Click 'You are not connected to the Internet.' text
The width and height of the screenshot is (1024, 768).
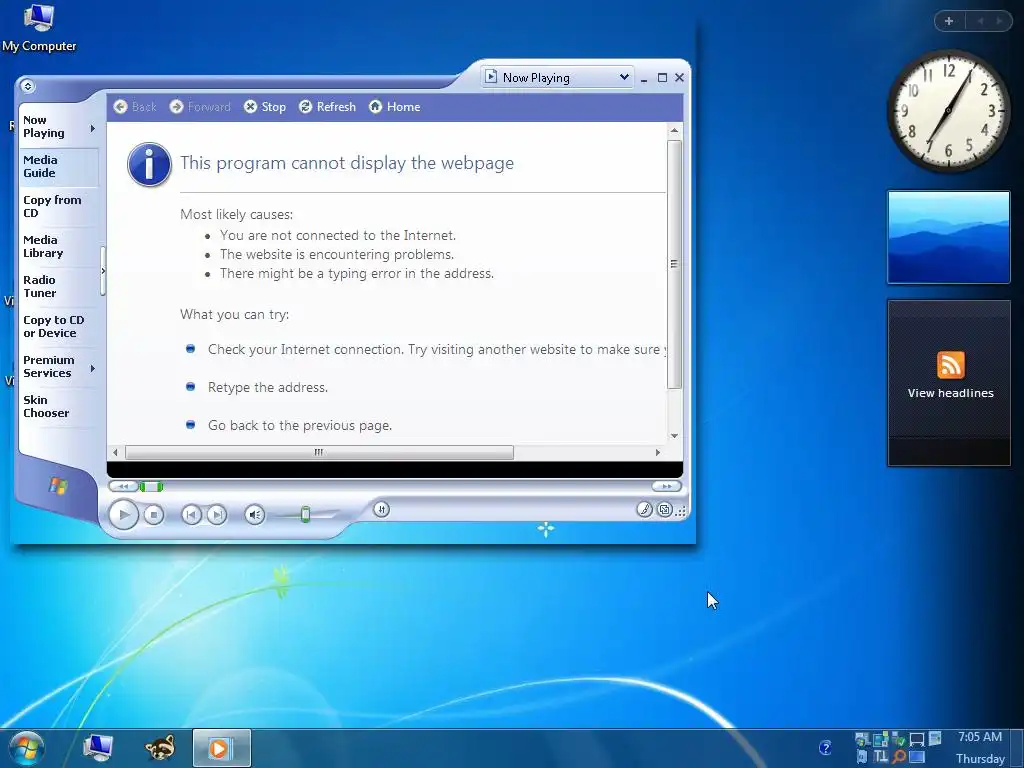tap(338, 235)
